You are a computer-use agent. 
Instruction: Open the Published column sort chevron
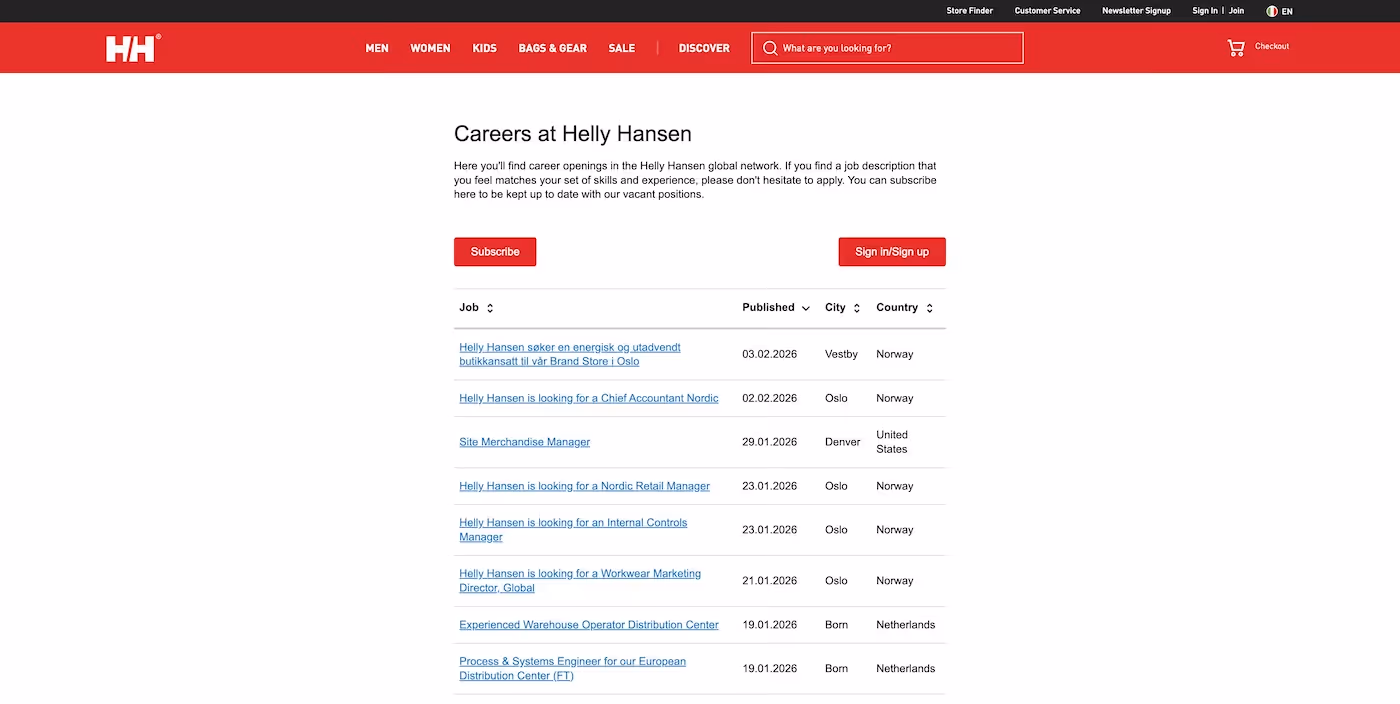point(808,308)
